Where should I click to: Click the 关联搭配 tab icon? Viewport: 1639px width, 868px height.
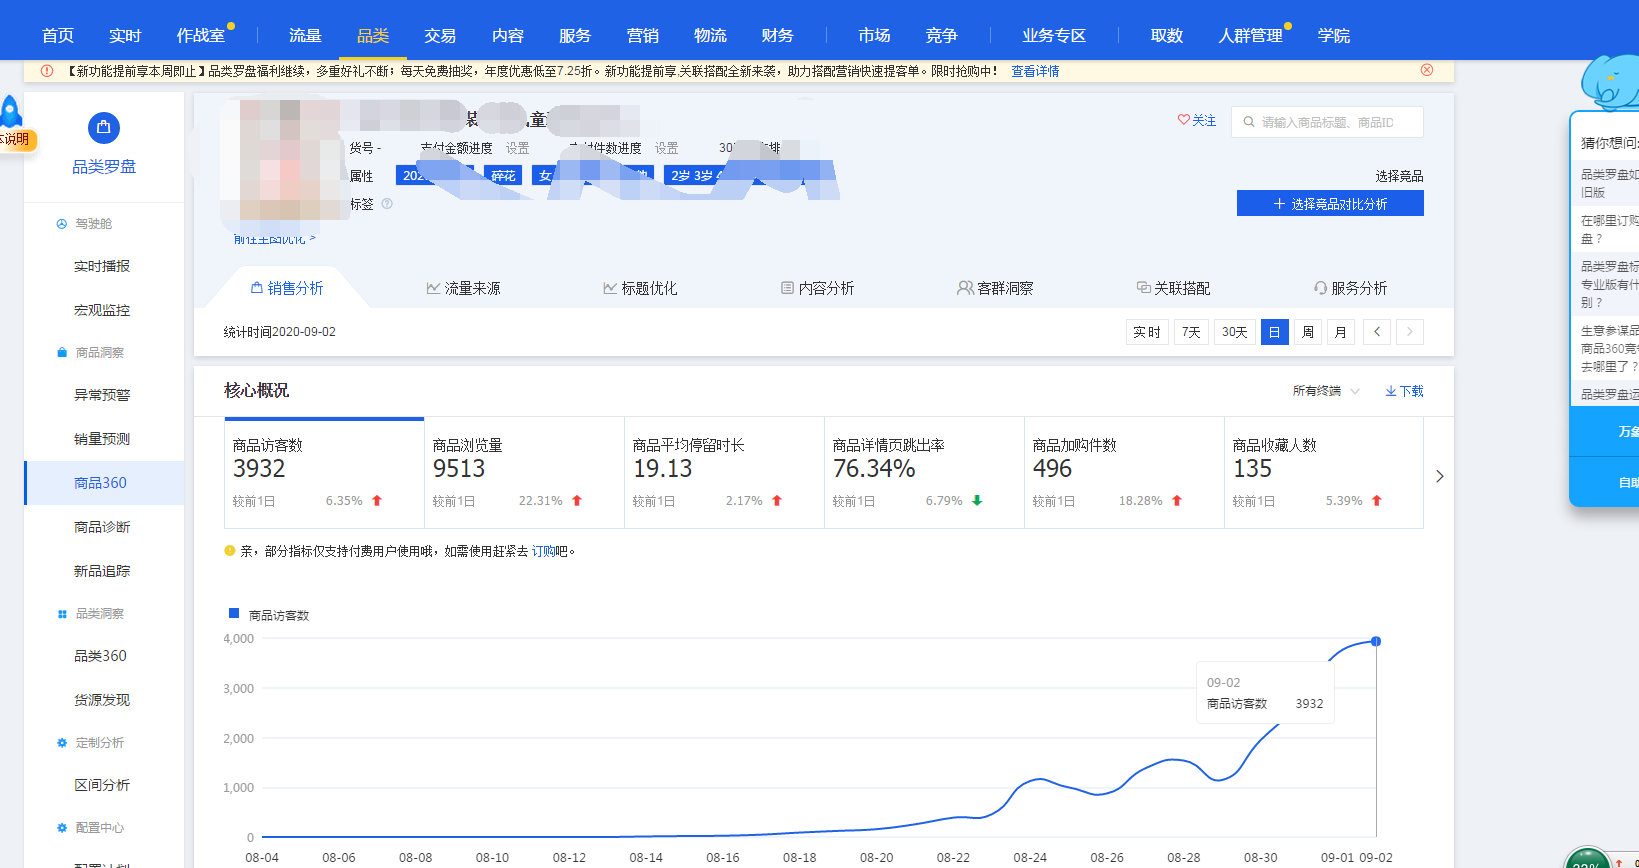click(x=1143, y=288)
